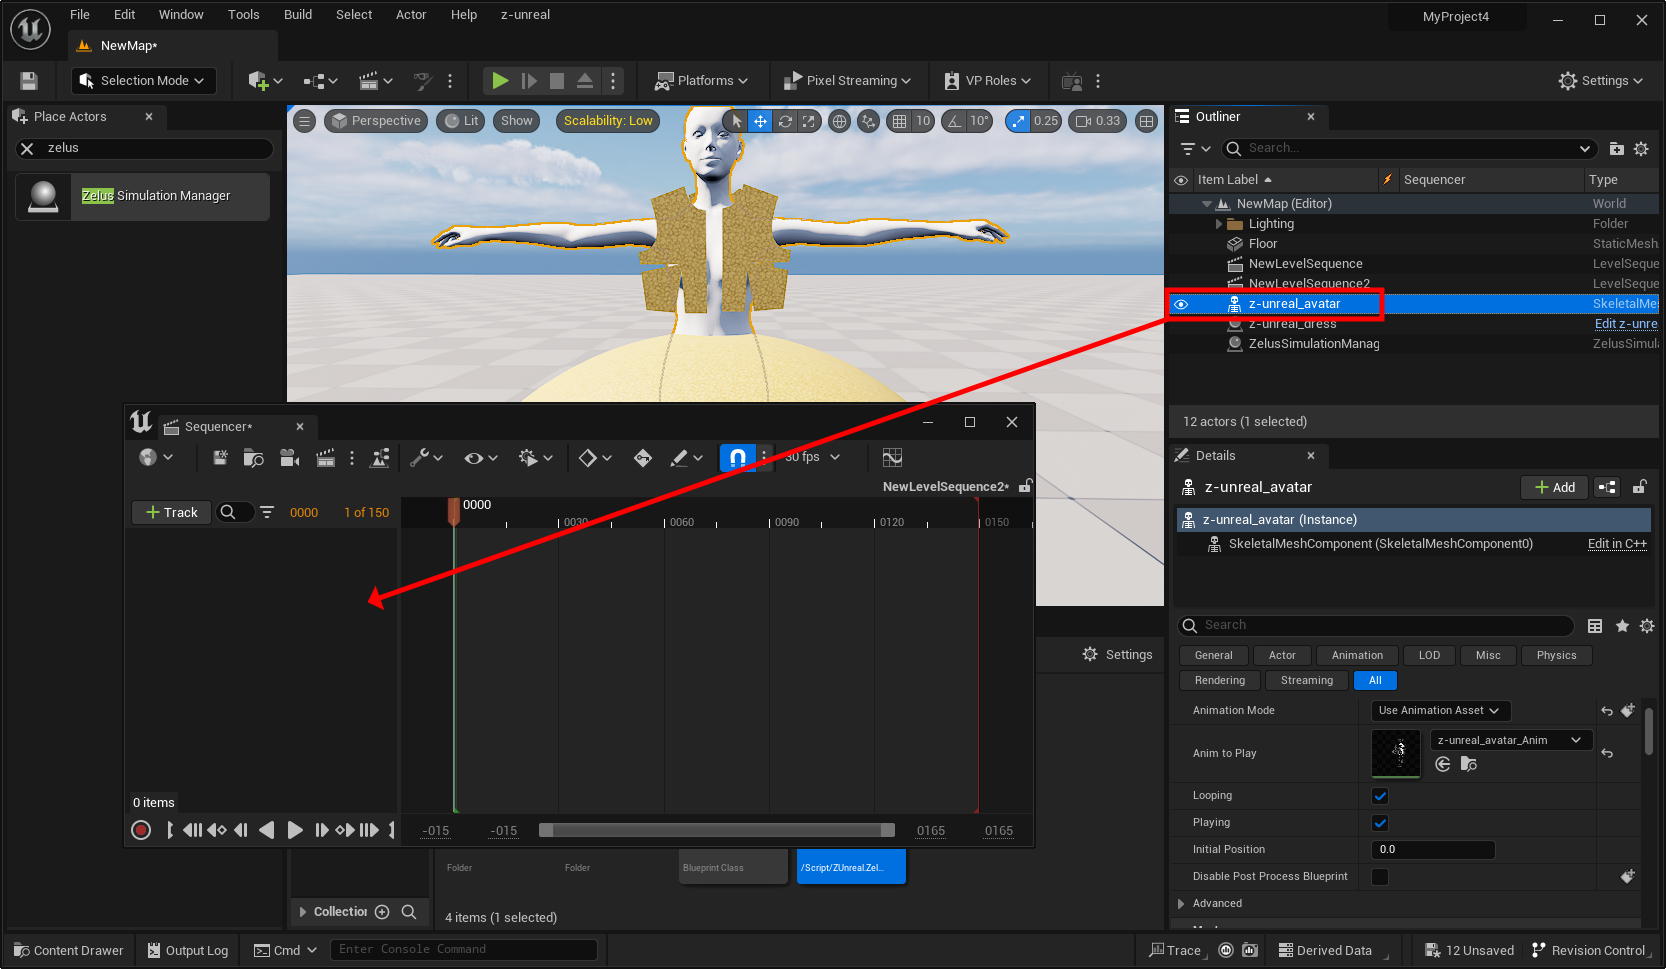This screenshot has height=969, width=1666.
Task: Select the scale gizmo tool in the viewport
Action: 808,121
